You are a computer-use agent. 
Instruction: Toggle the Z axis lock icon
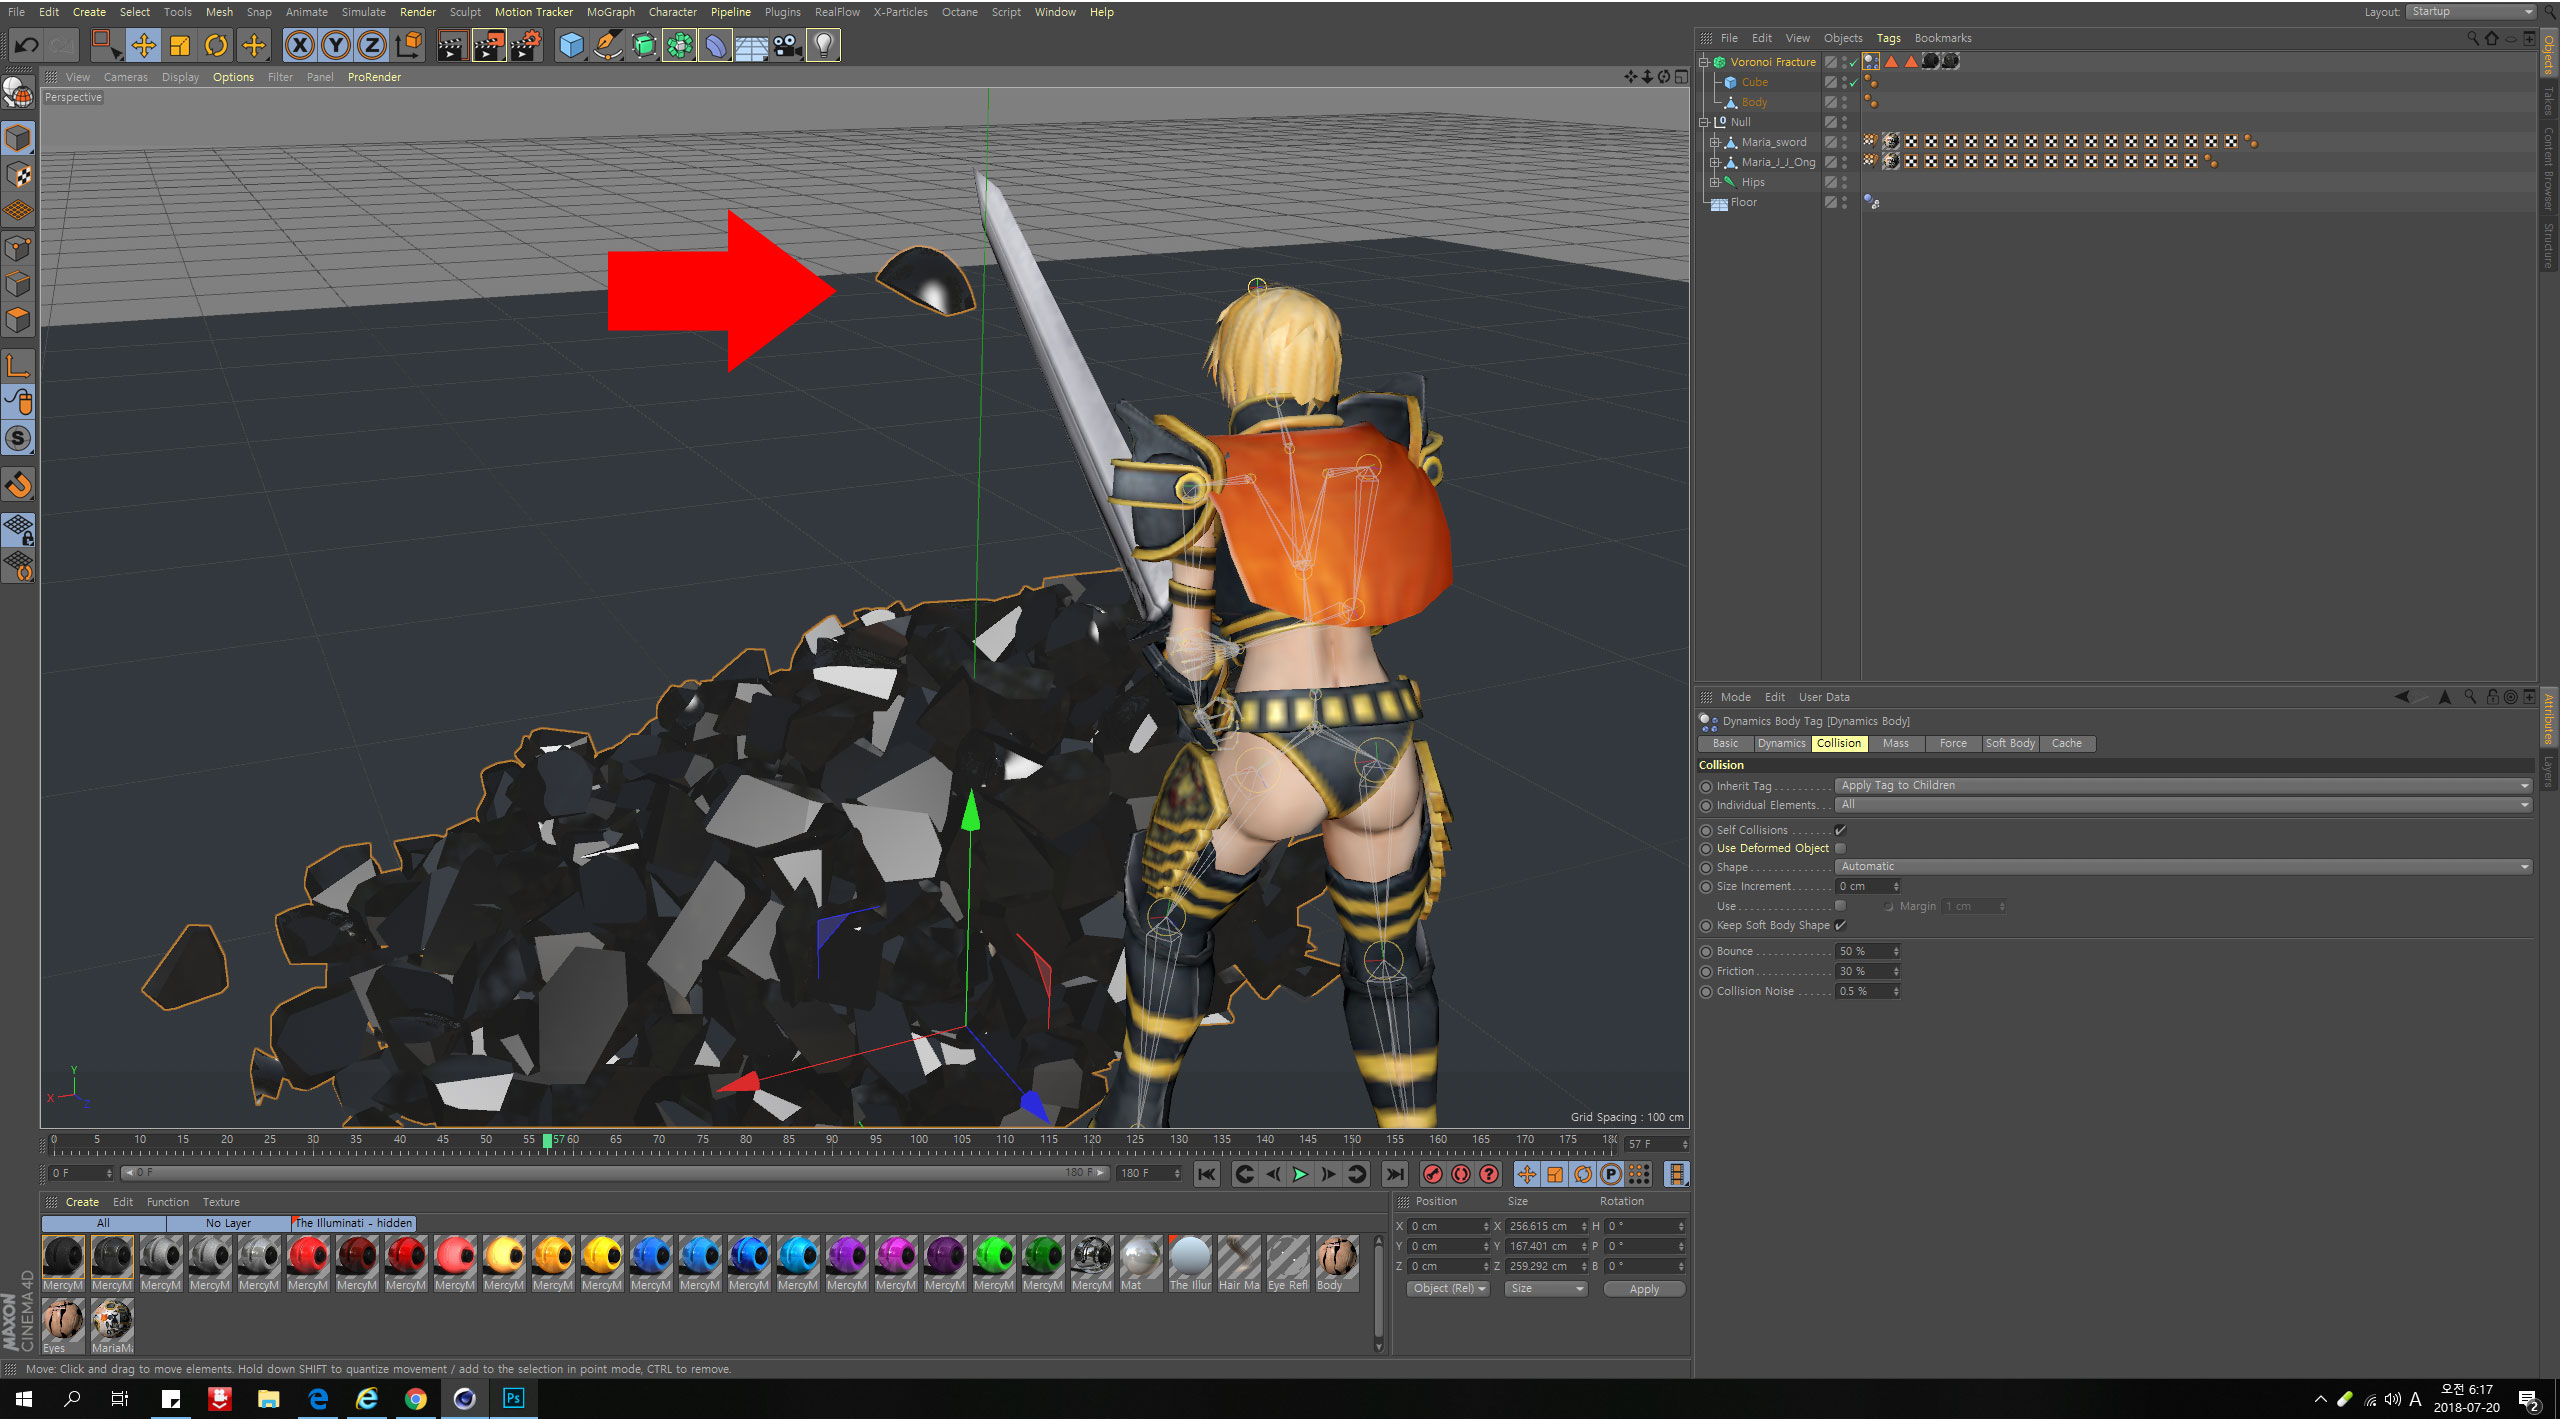point(372,45)
